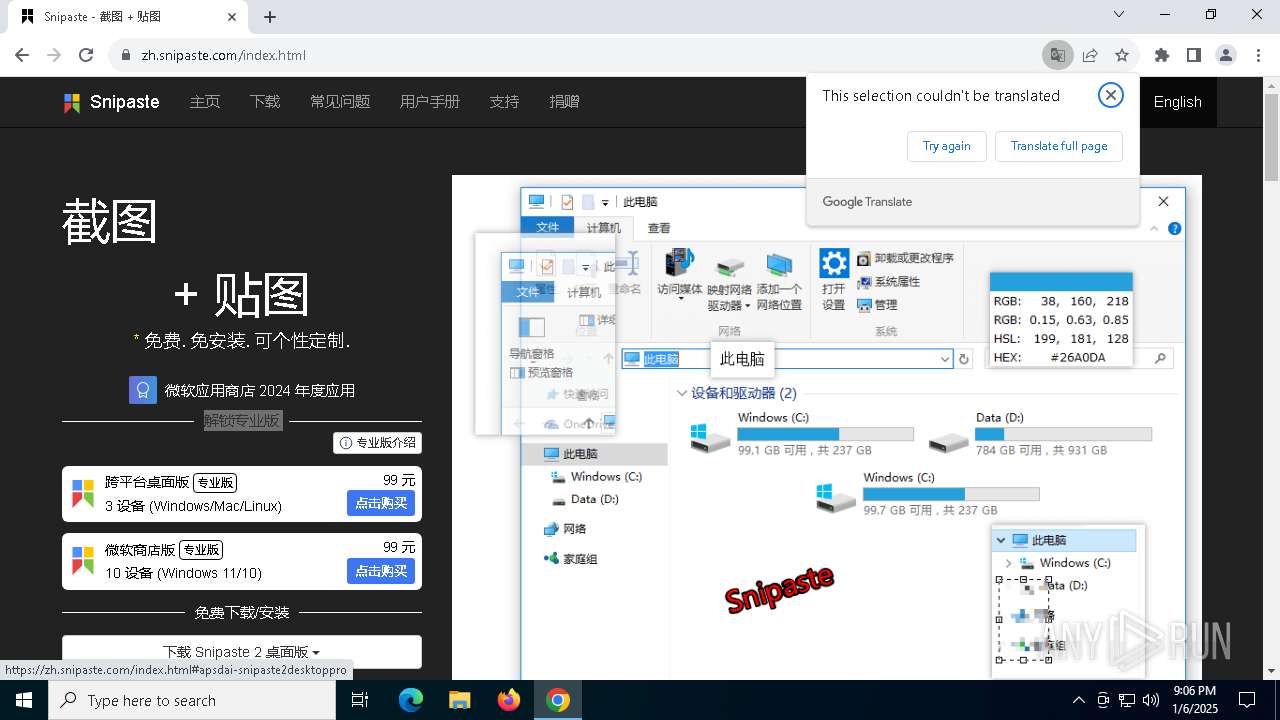Launch Firefox from taskbar
This screenshot has width=1280, height=720.
[509, 700]
